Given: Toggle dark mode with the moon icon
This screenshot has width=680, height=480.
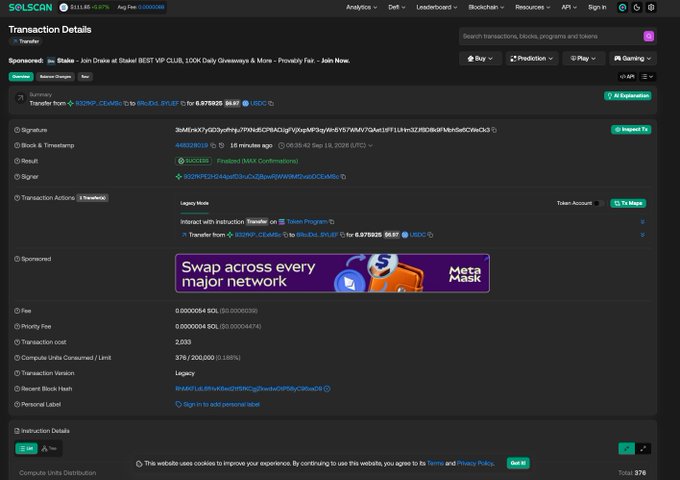Looking at the screenshot, I should click(x=637, y=7).
